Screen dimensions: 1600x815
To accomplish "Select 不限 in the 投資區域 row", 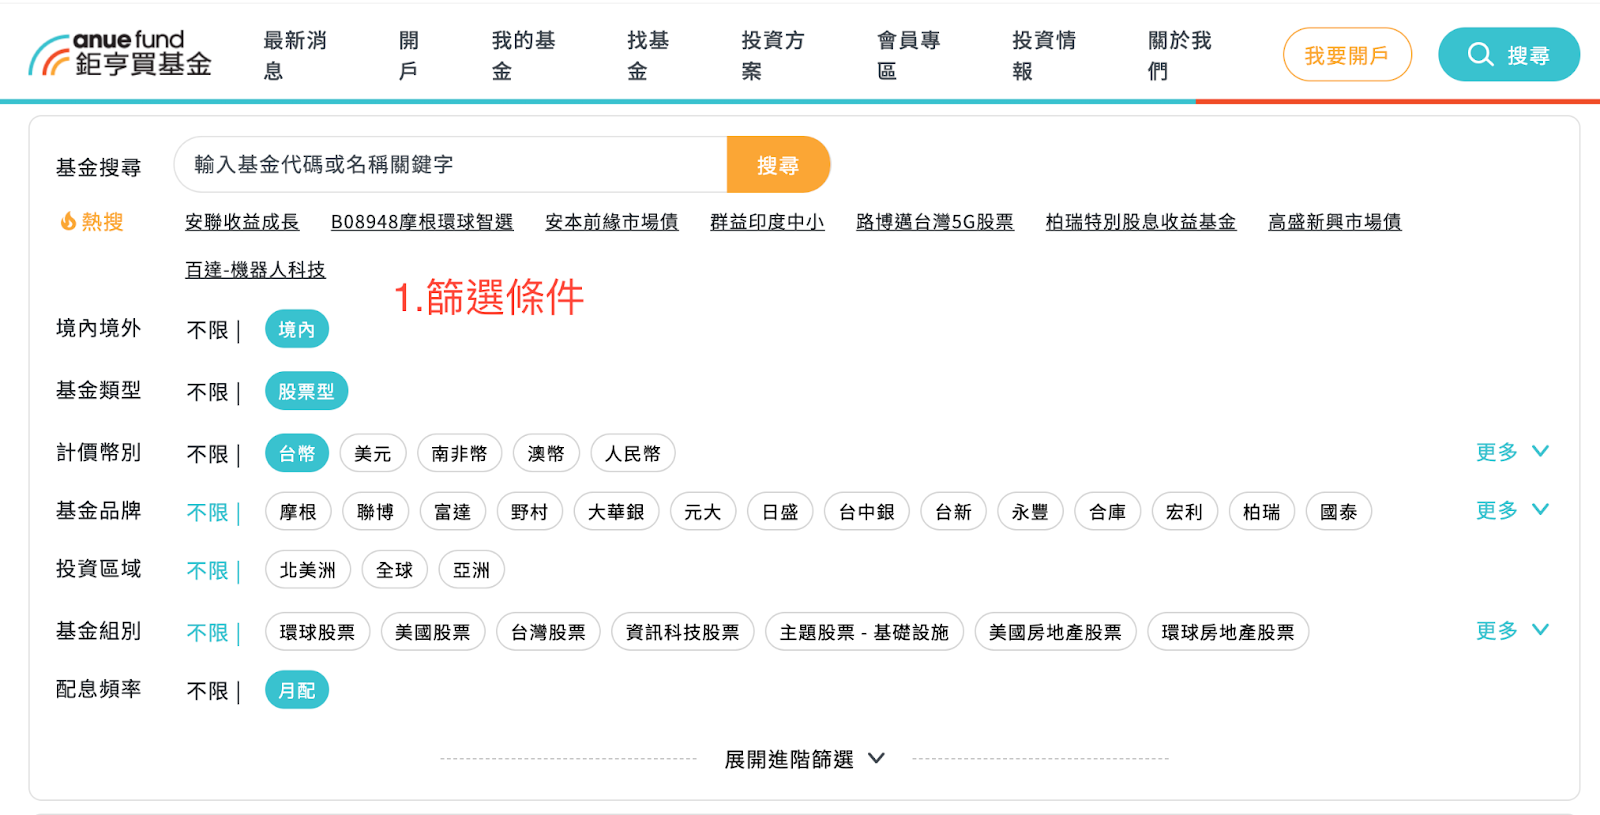I will [208, 570].
